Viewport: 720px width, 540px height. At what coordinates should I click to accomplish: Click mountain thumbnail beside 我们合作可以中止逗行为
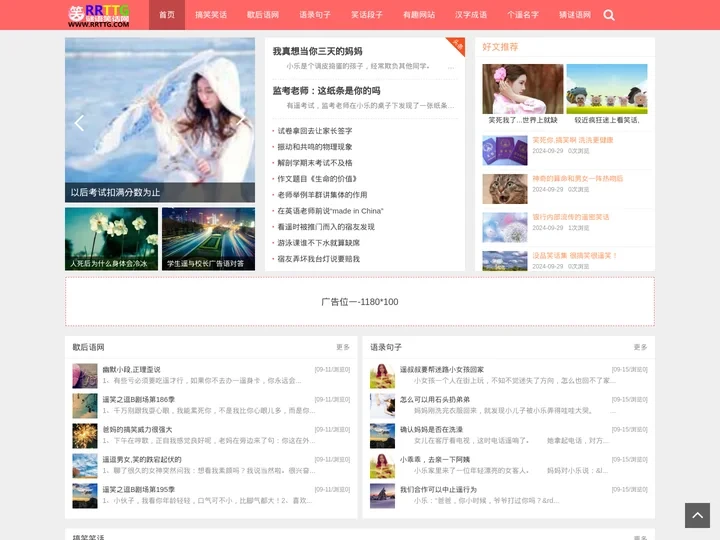(382, 496)
